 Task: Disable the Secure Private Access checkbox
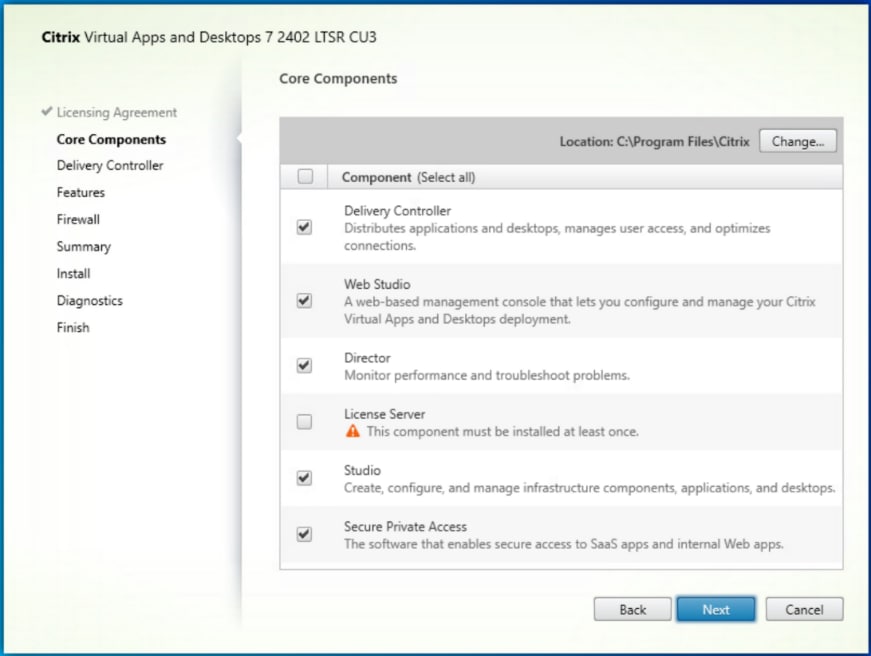(304, 534)
